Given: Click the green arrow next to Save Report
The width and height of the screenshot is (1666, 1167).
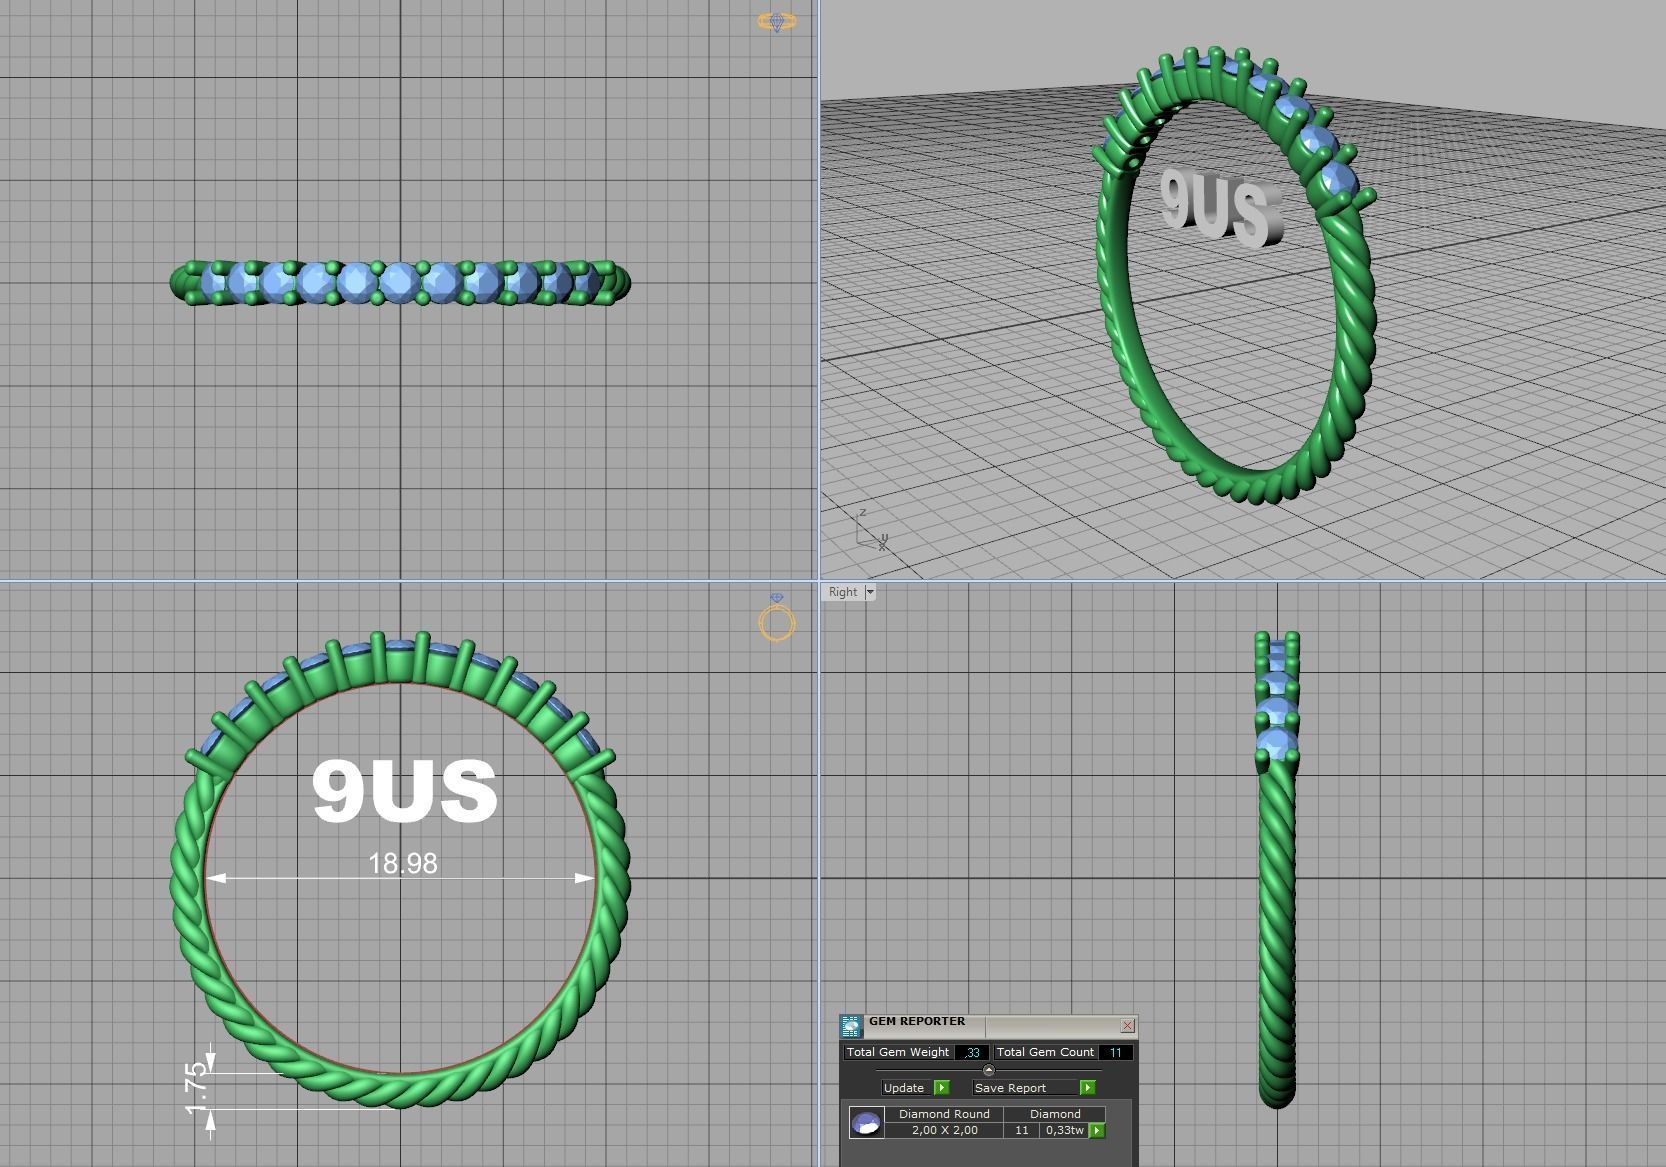Looking at the screenshot, I should point(1088,1087).
